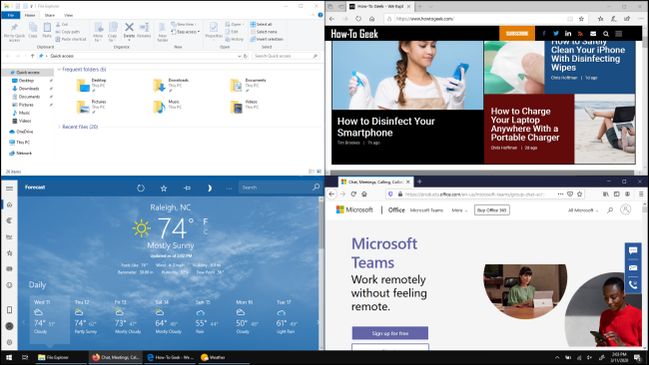The image size is (649, 365).
Task: Click Firefox reload icon
Action: tap(353, 194)
